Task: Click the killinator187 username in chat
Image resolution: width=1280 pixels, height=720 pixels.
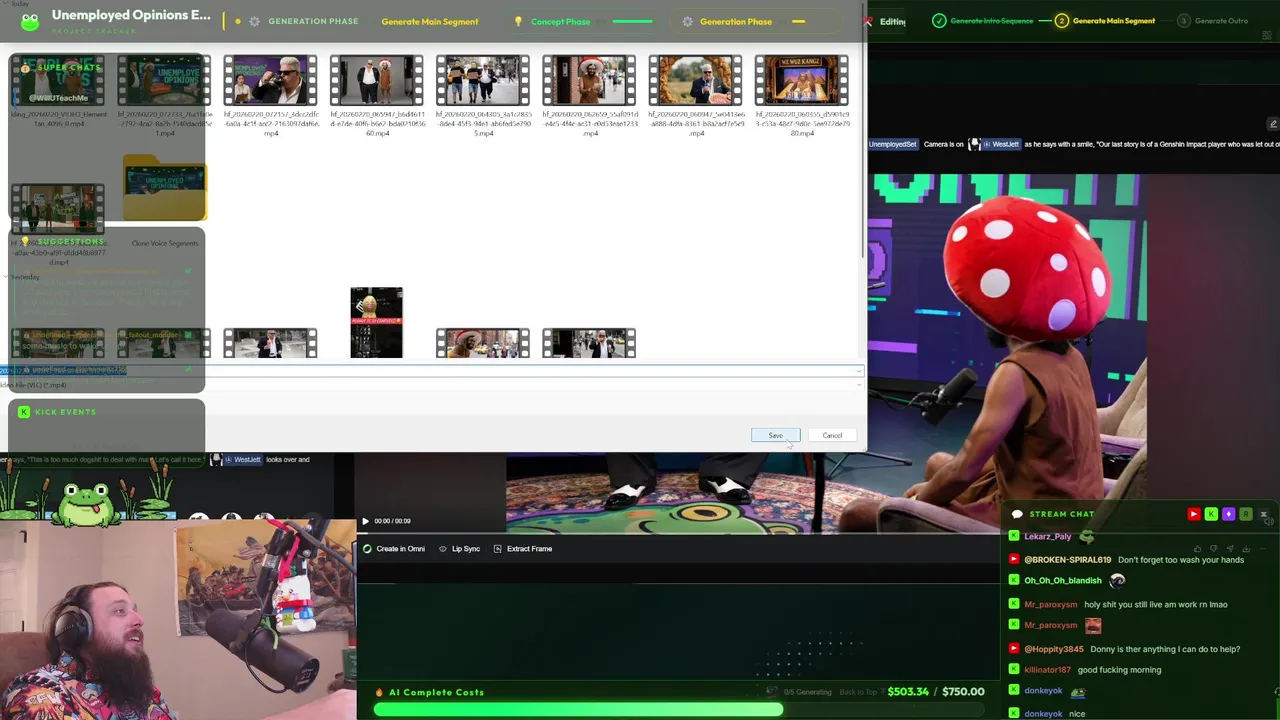Action: [1047, 670]
